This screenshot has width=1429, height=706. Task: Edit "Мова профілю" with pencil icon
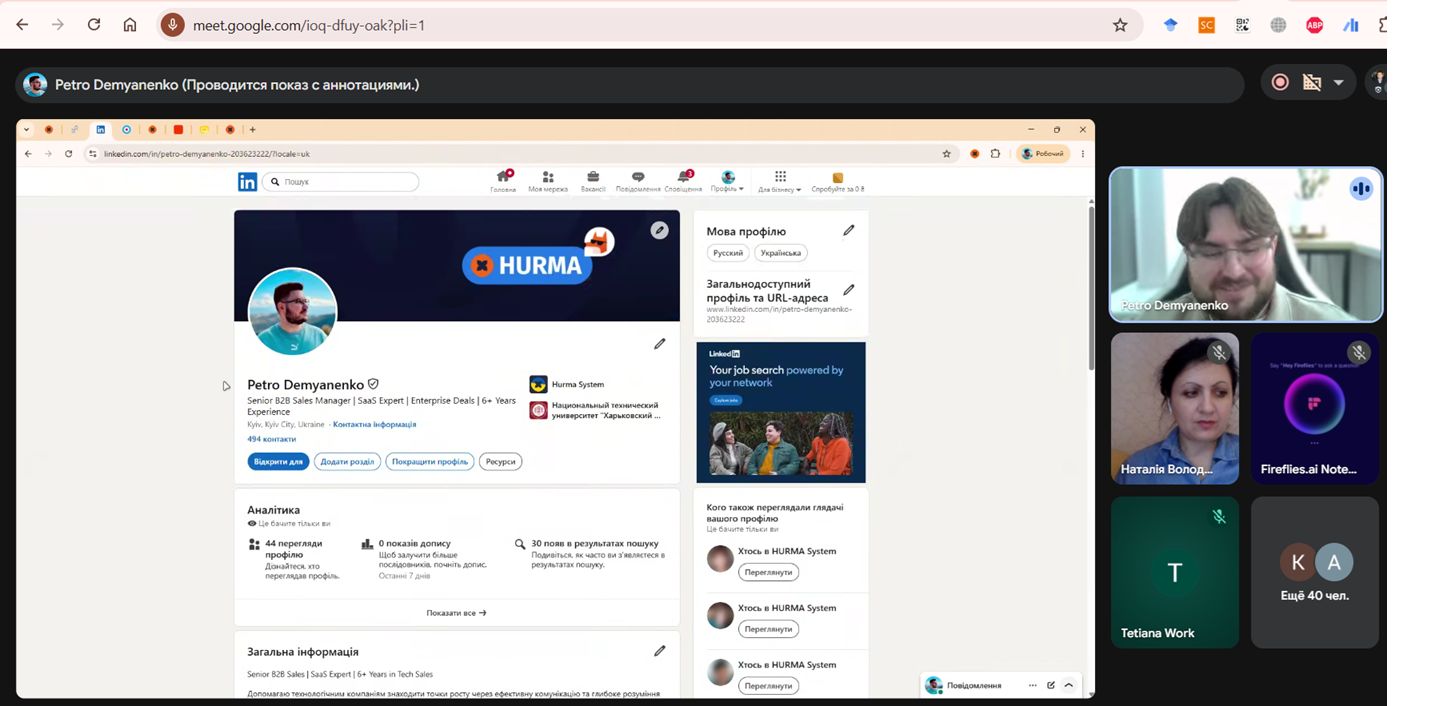click(x=849, y=230)
